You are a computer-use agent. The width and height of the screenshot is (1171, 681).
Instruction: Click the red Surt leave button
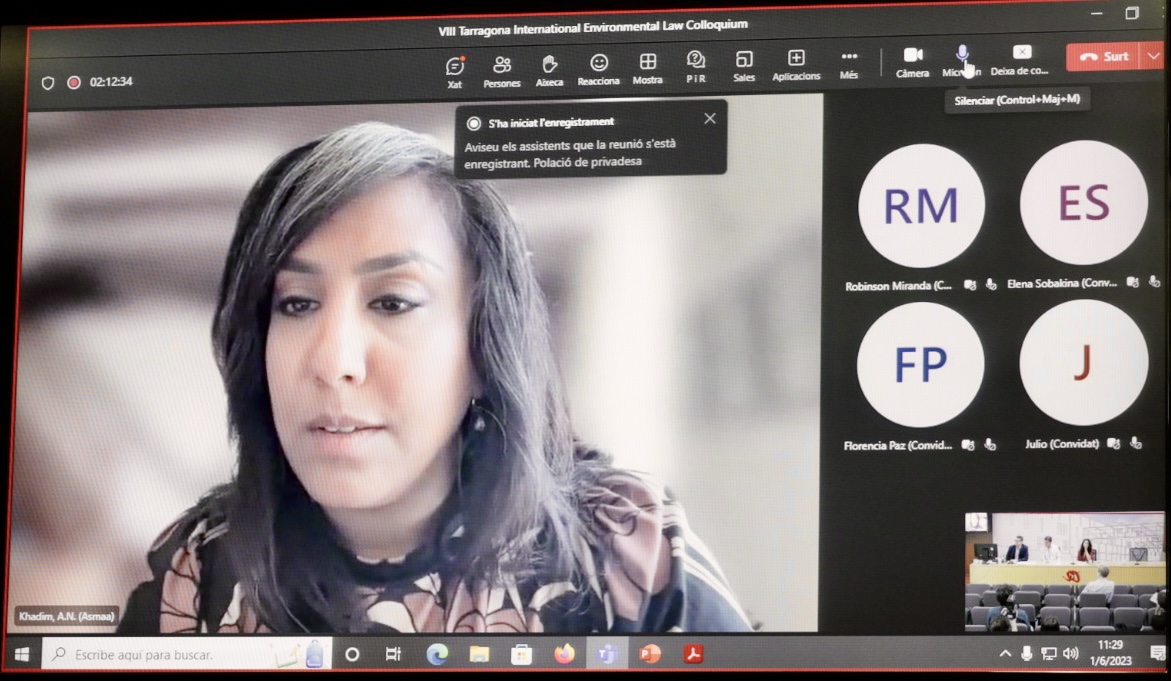click(x=1104, y=57)
